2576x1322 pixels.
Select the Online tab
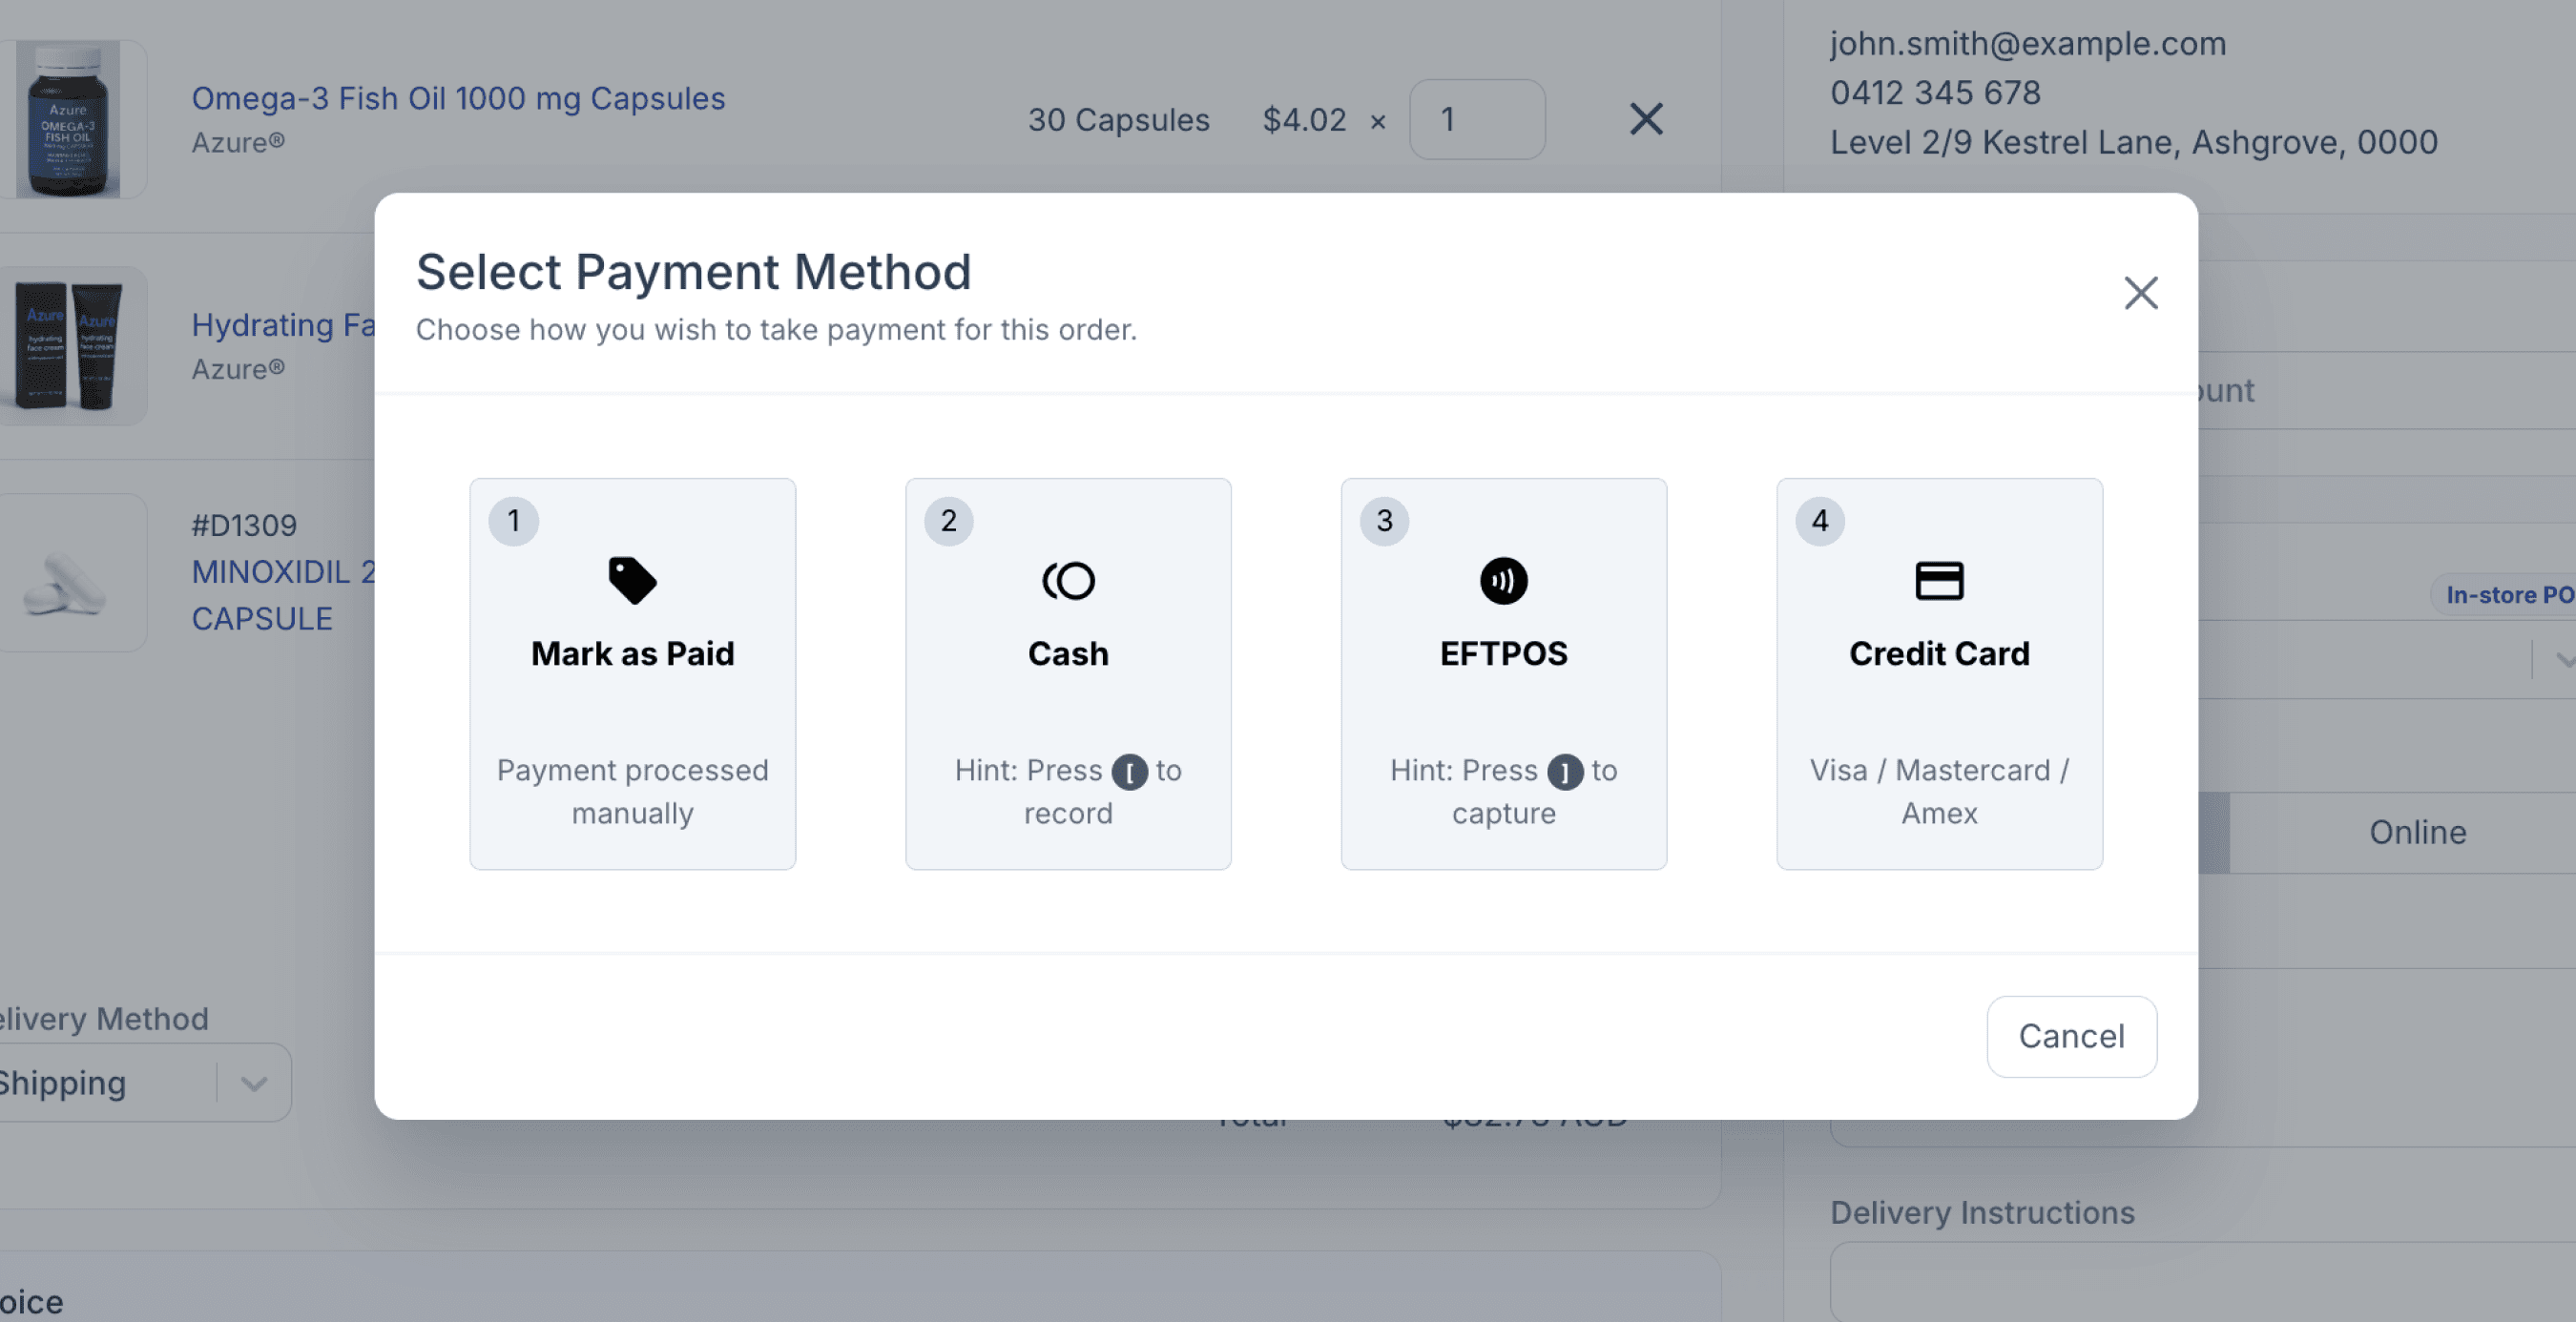2417,832
